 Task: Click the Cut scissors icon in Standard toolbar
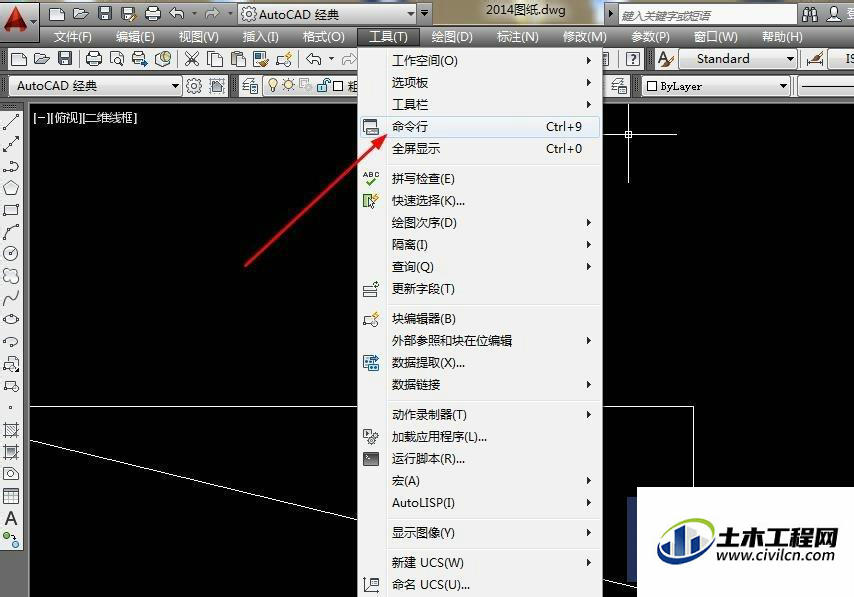click(192, 59)
